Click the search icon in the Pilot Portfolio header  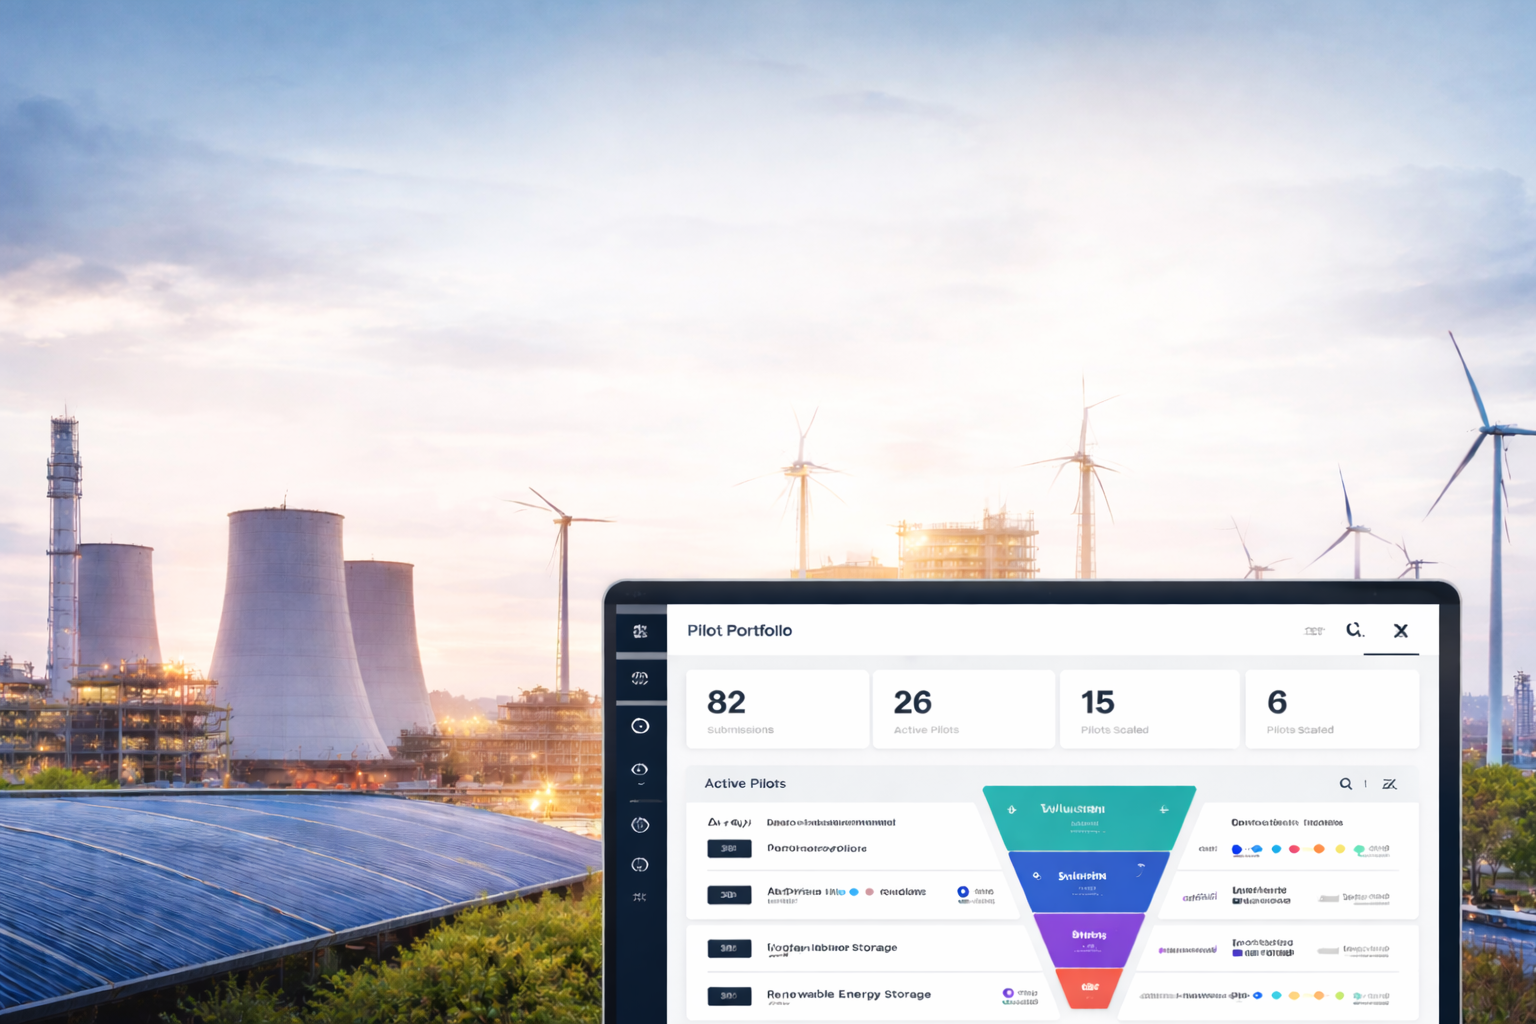pyautogui.click(x=1355, y=630)
